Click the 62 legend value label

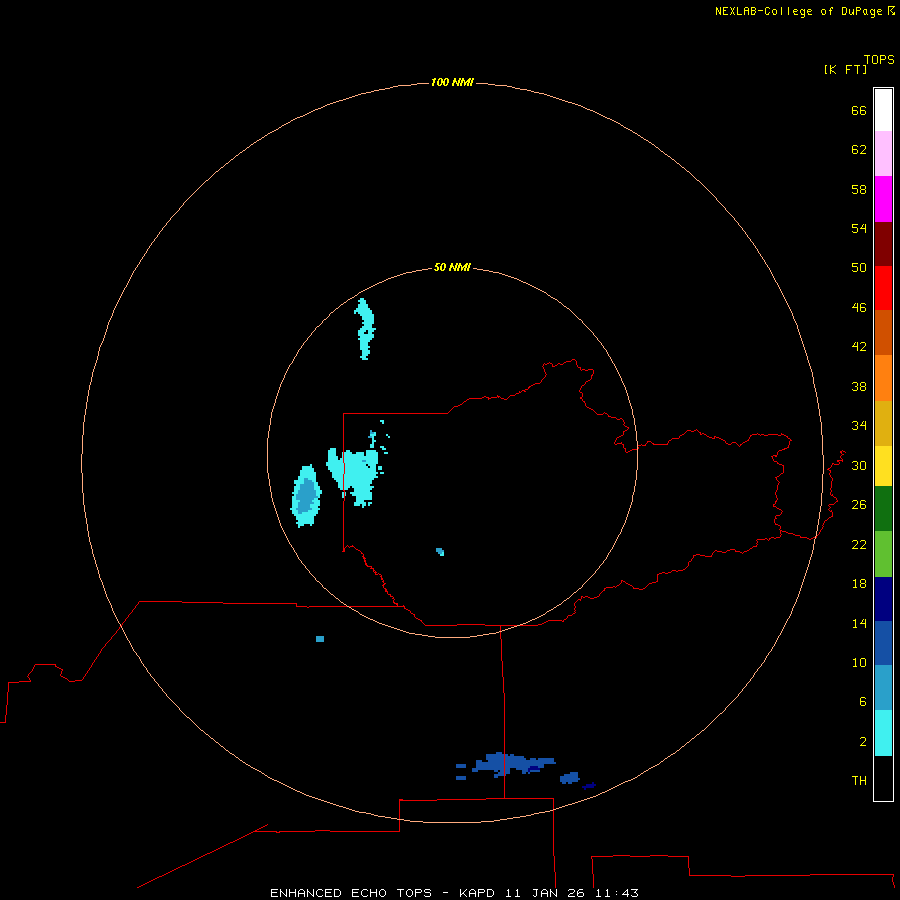pos(859,150)
